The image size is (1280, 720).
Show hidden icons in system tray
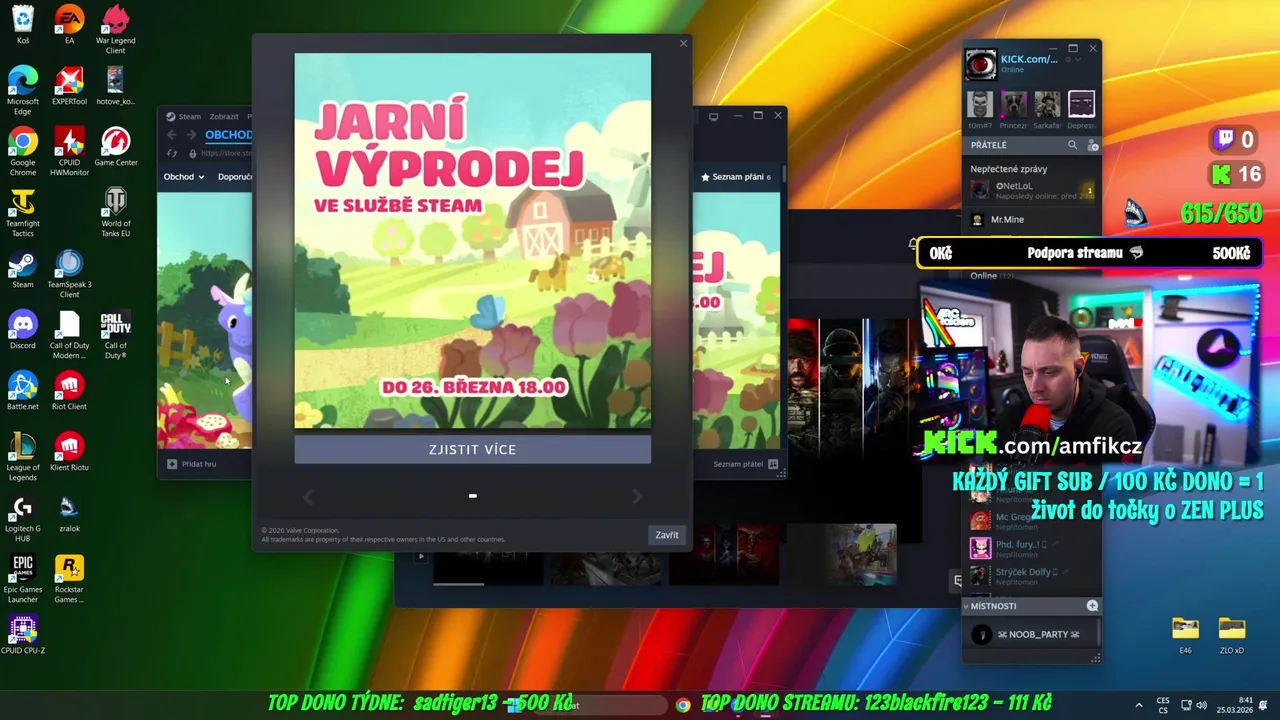click(1138, 705)
